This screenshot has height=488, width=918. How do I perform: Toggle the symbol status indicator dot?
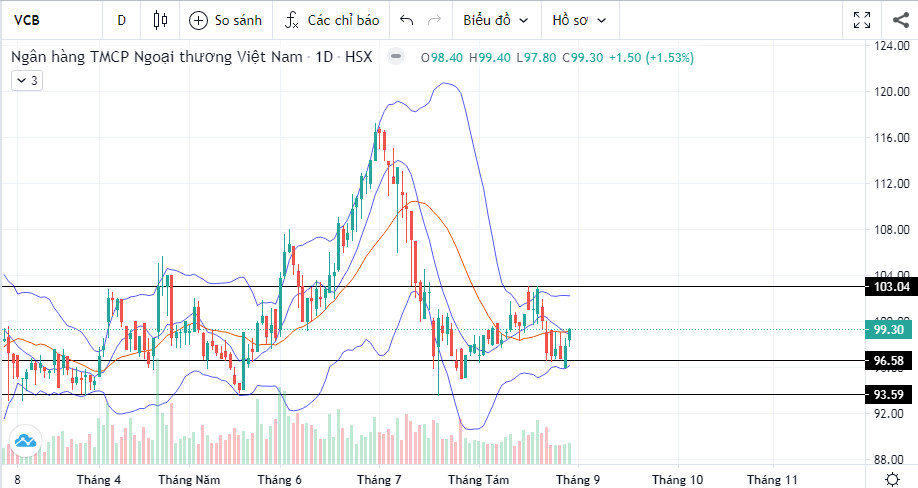click(x=397, y=57)
